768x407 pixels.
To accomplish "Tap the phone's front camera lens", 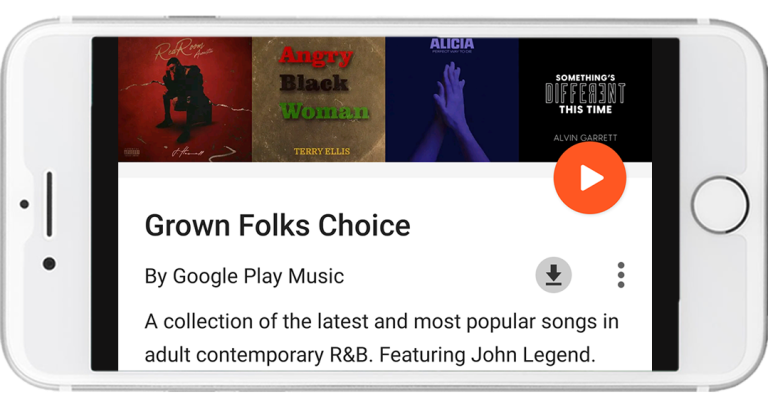I will pos(49,263).
